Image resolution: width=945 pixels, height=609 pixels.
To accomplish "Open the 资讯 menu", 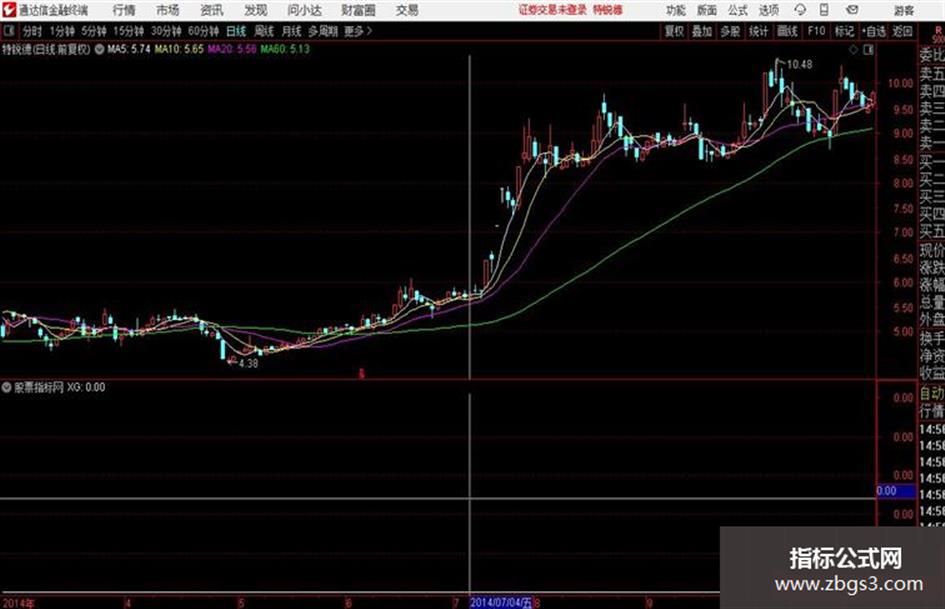I will click(x=212, y=10).
